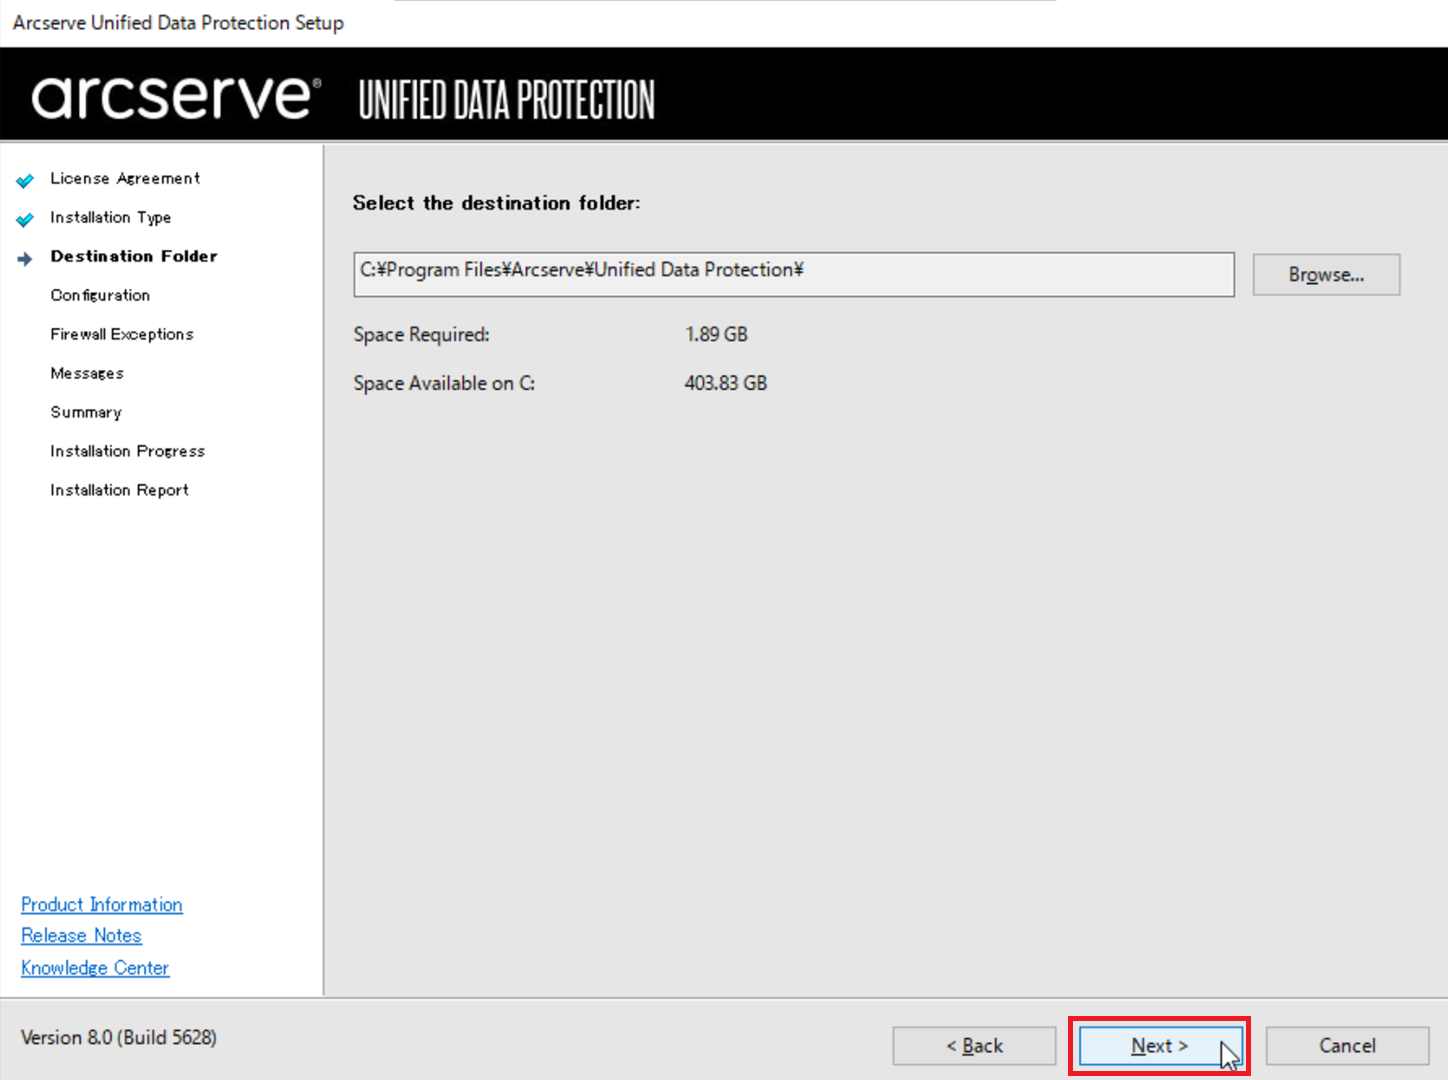Click the Unified Data Protection banner title

[507, 100]
